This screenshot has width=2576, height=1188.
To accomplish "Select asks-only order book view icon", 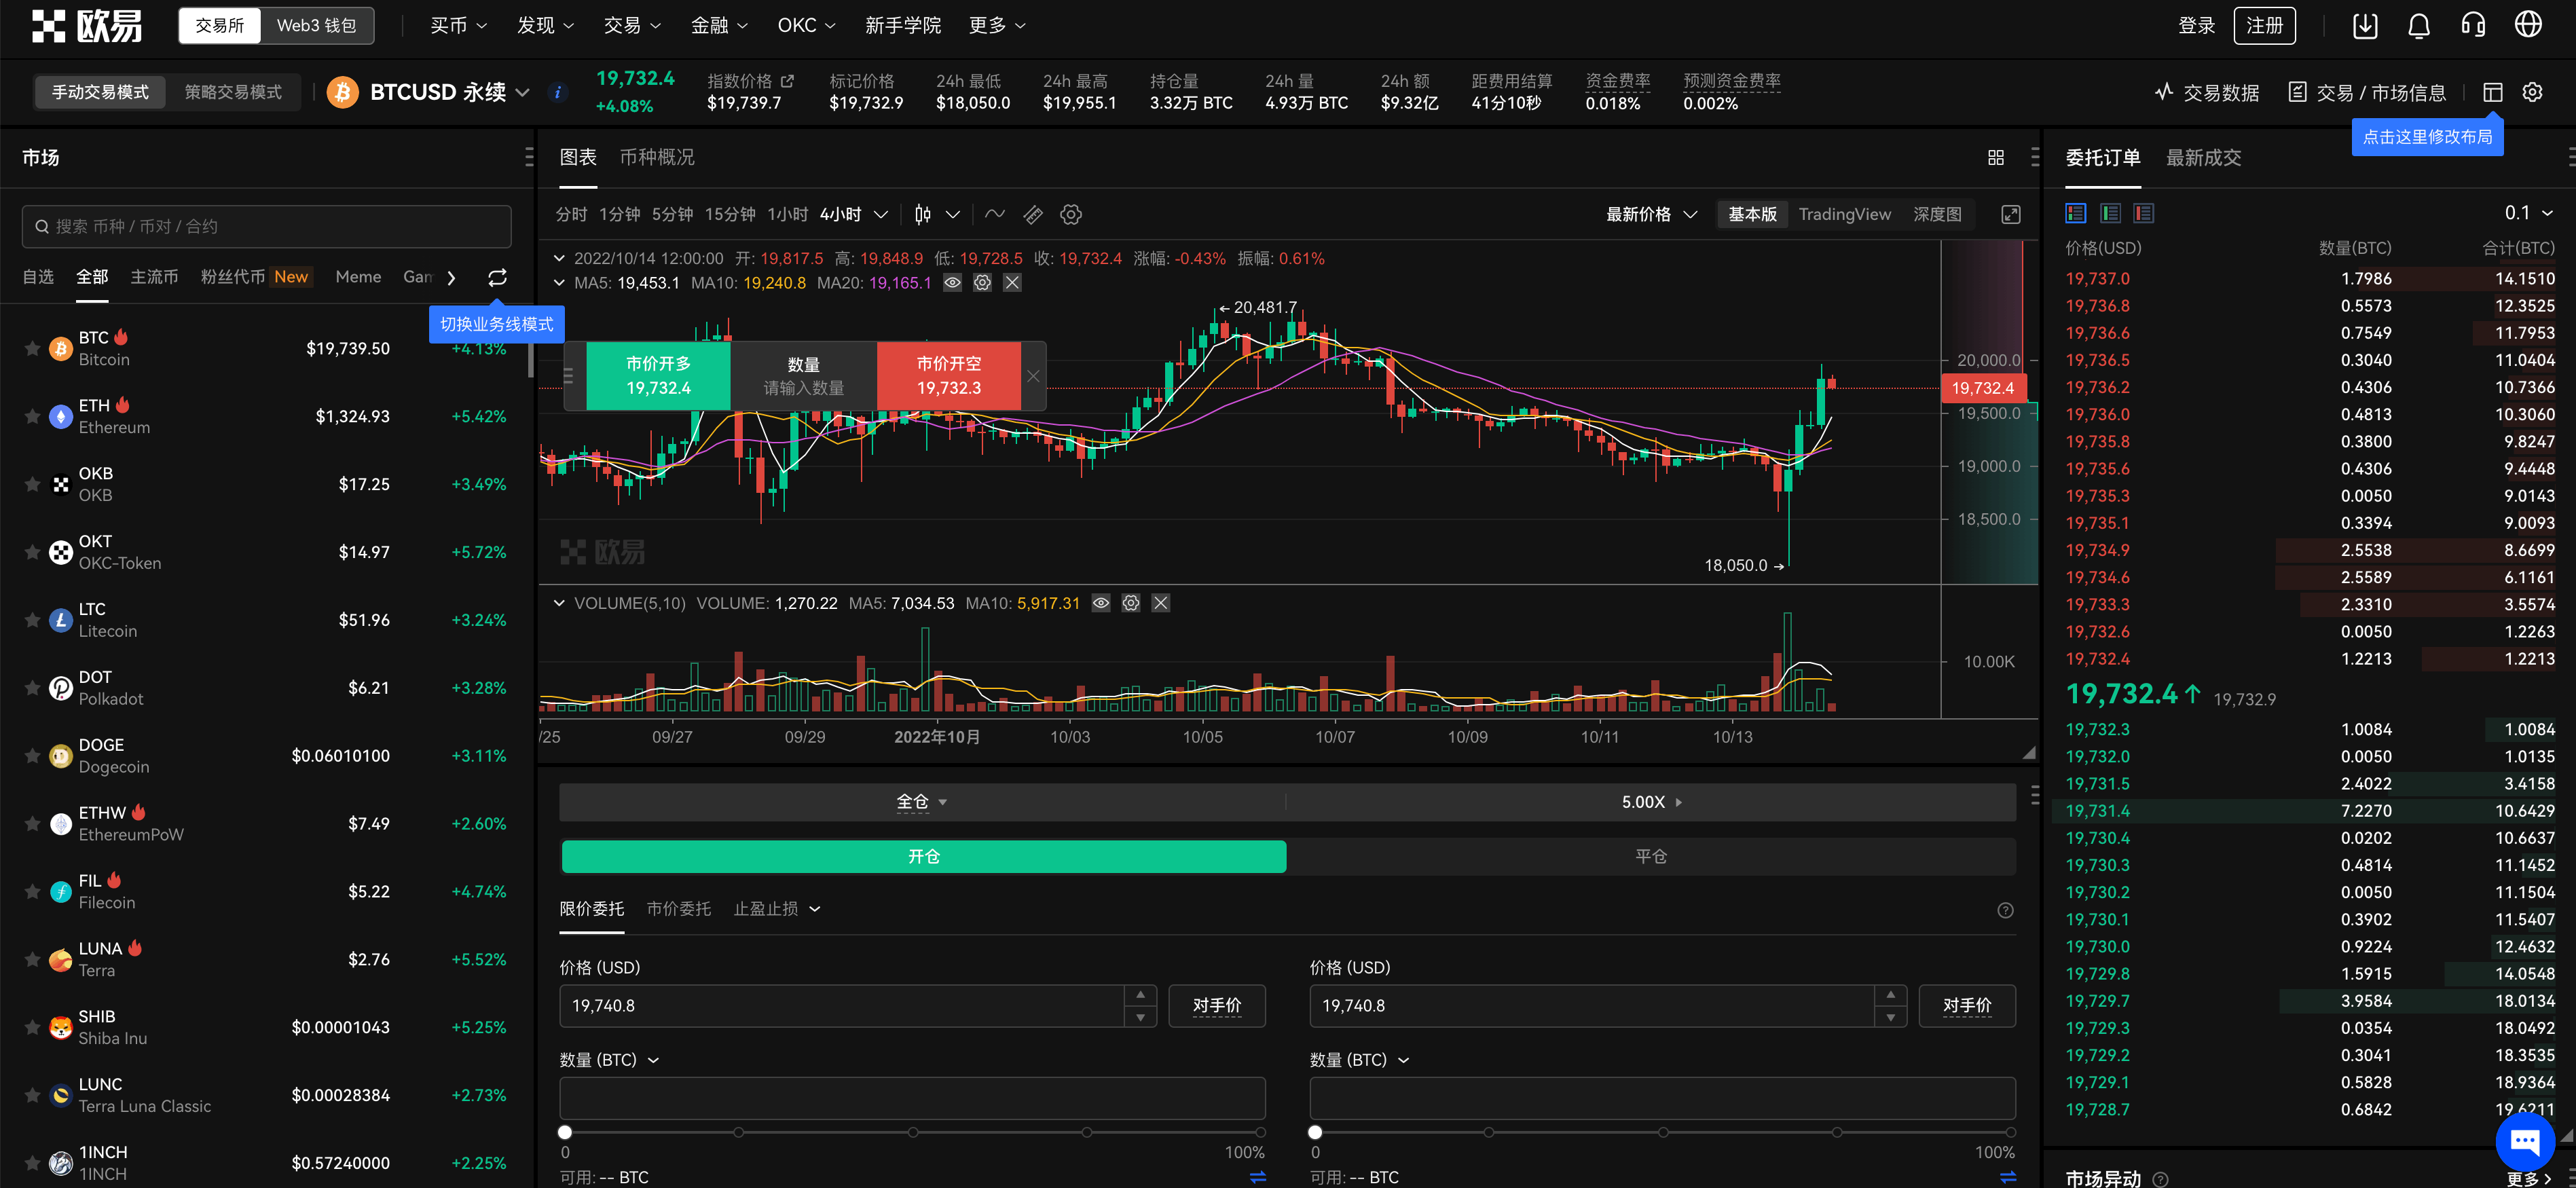I will point(2143,213).
